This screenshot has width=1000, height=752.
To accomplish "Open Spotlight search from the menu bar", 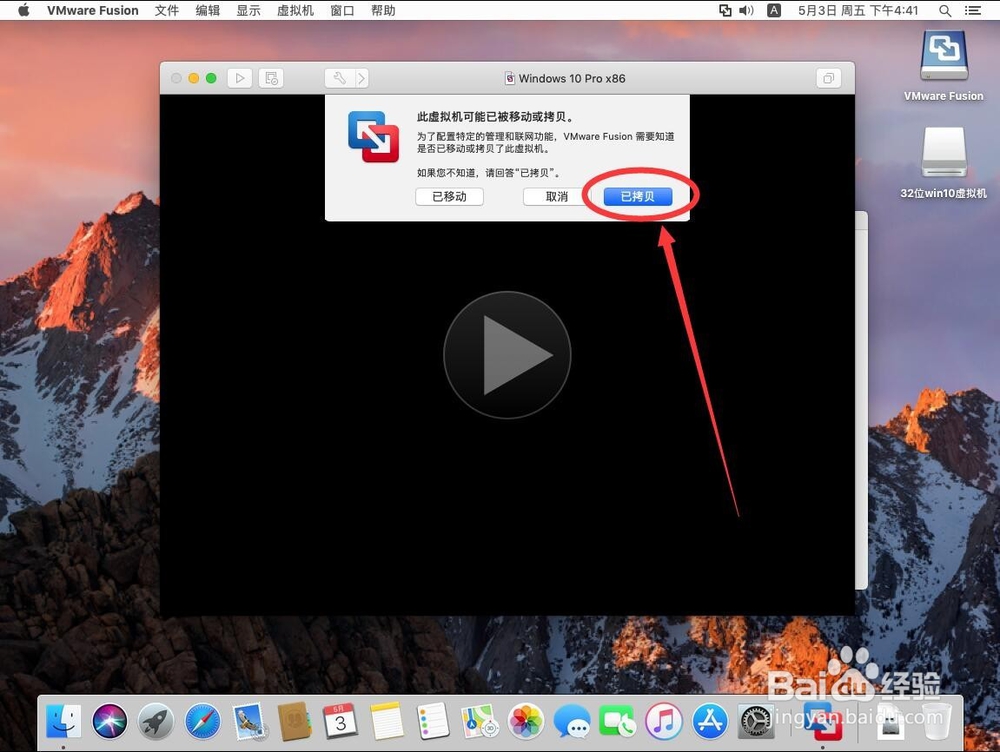I will click(x=945, y=11).
